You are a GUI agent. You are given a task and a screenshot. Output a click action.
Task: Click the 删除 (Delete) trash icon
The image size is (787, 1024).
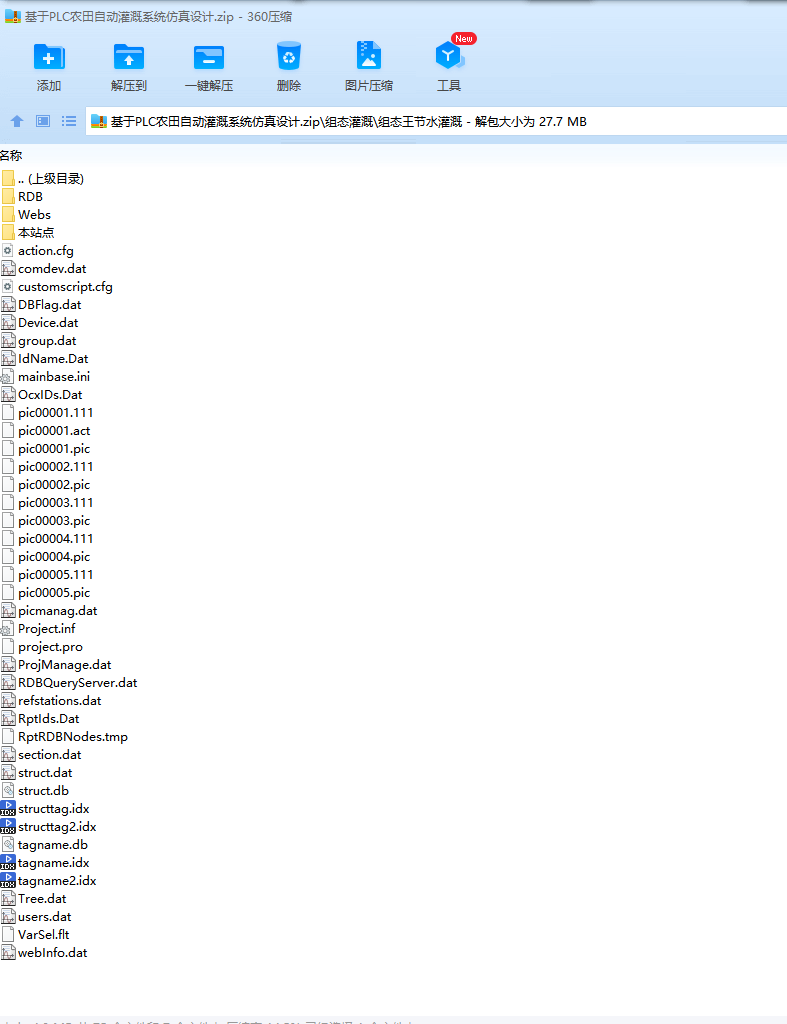(x=289, y=56)
